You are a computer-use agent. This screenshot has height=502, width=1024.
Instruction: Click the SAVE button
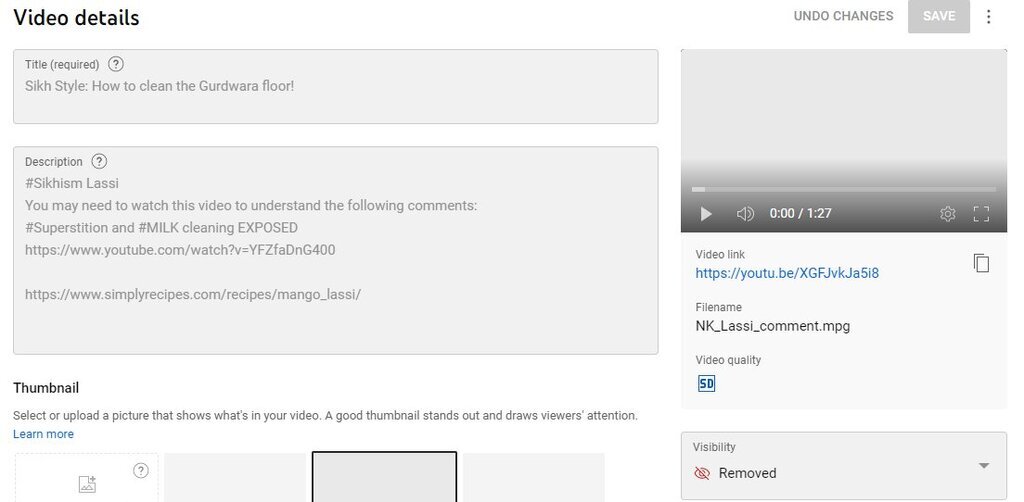pyautogui.click(x=938, y=16)
